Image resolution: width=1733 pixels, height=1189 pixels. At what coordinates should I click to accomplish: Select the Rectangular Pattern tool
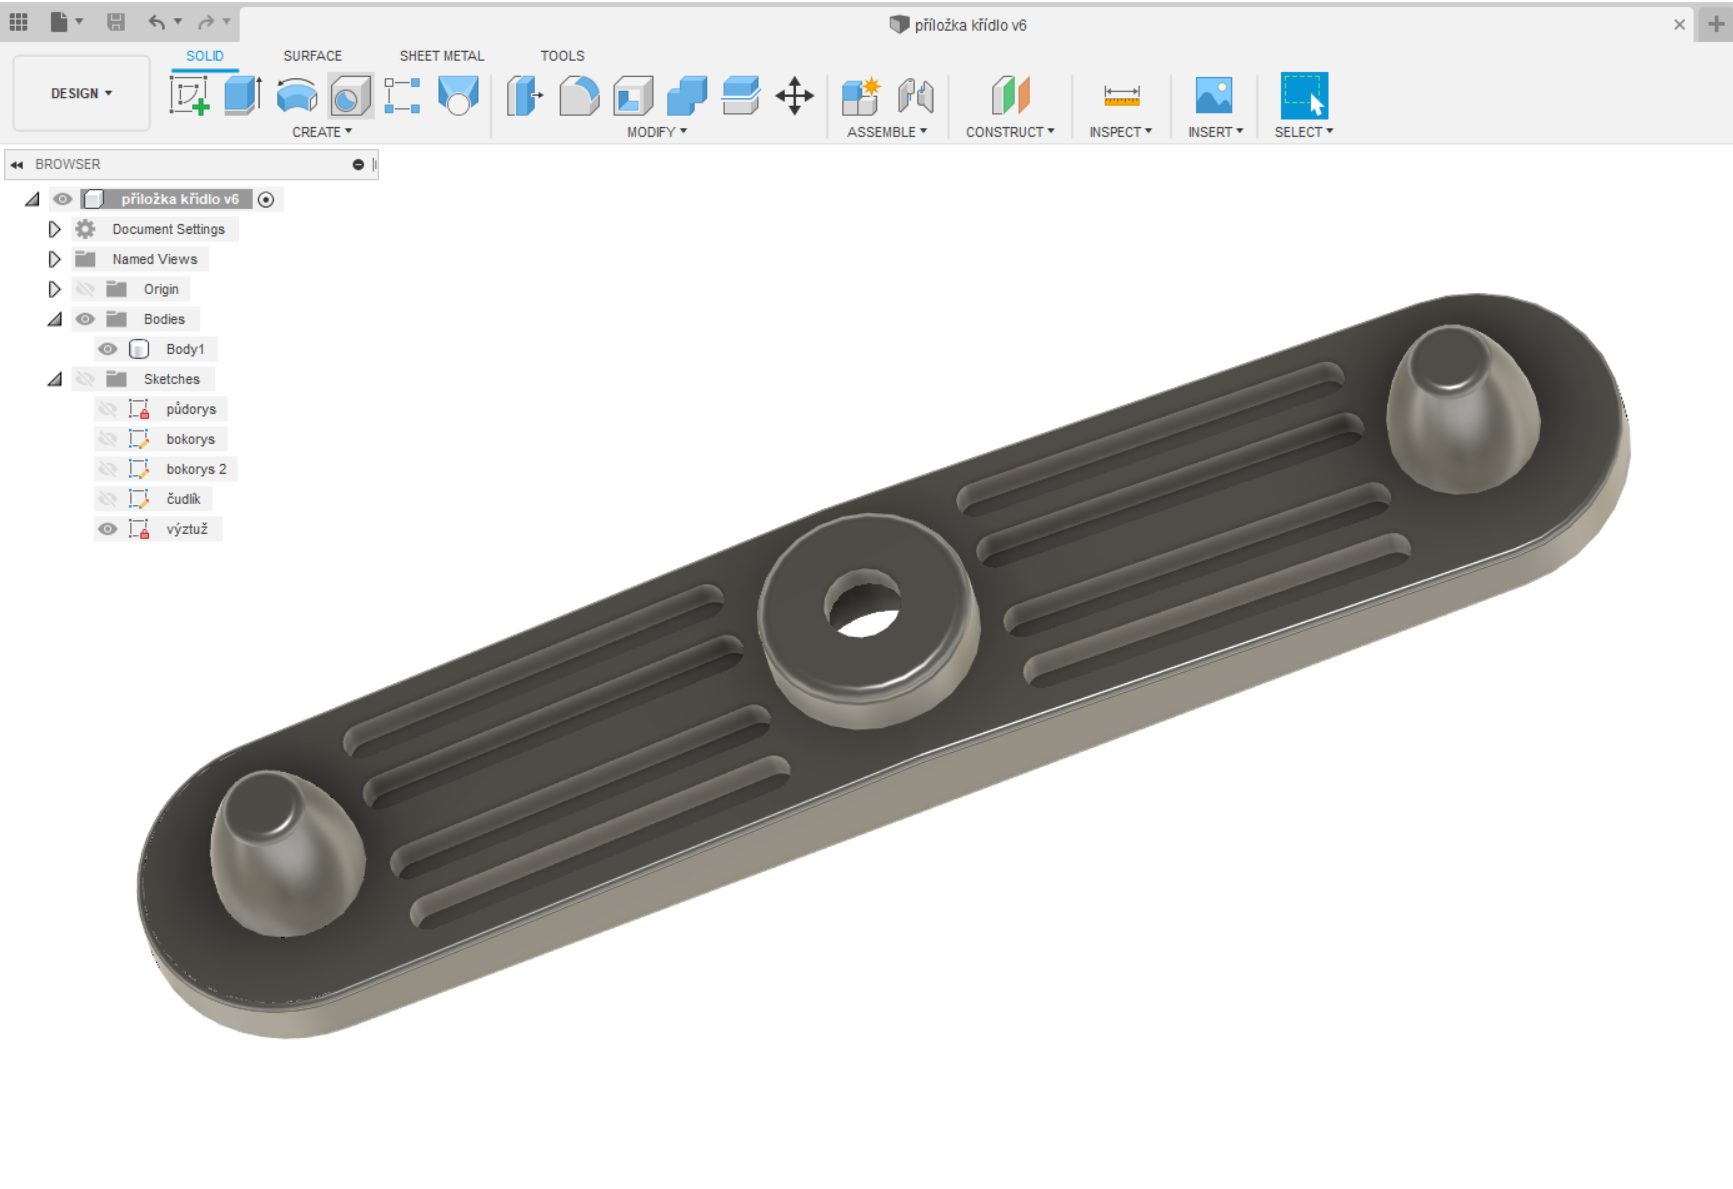point(403,96)
